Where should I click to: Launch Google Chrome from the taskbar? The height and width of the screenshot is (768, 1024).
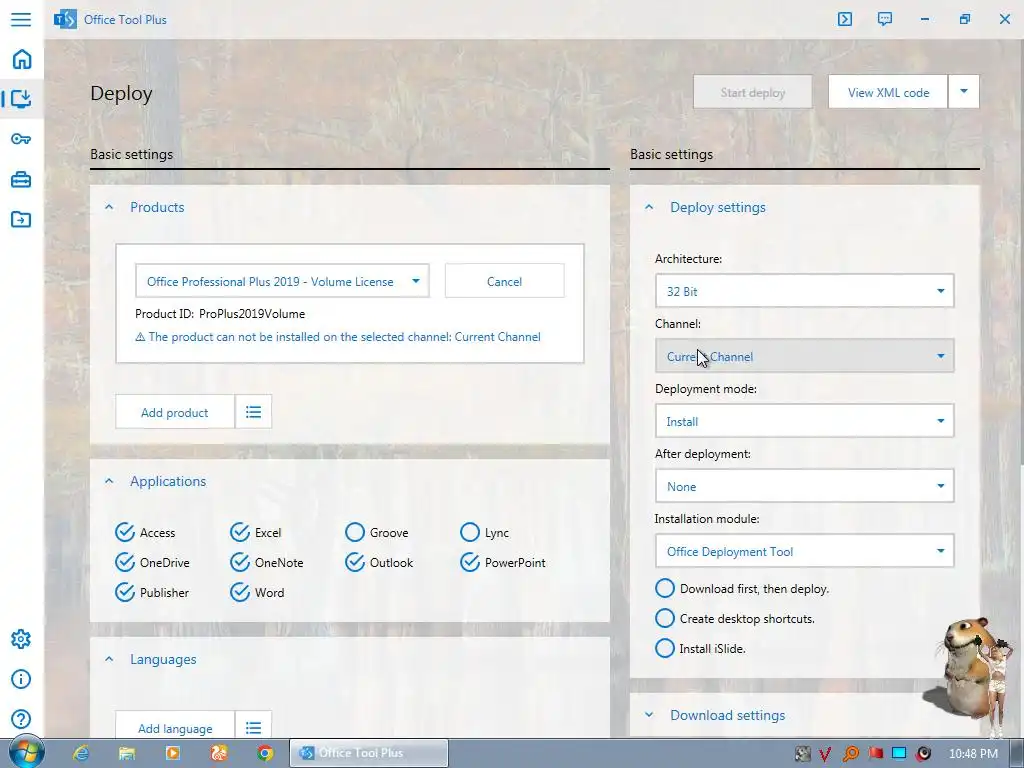[x=264, y=753]
